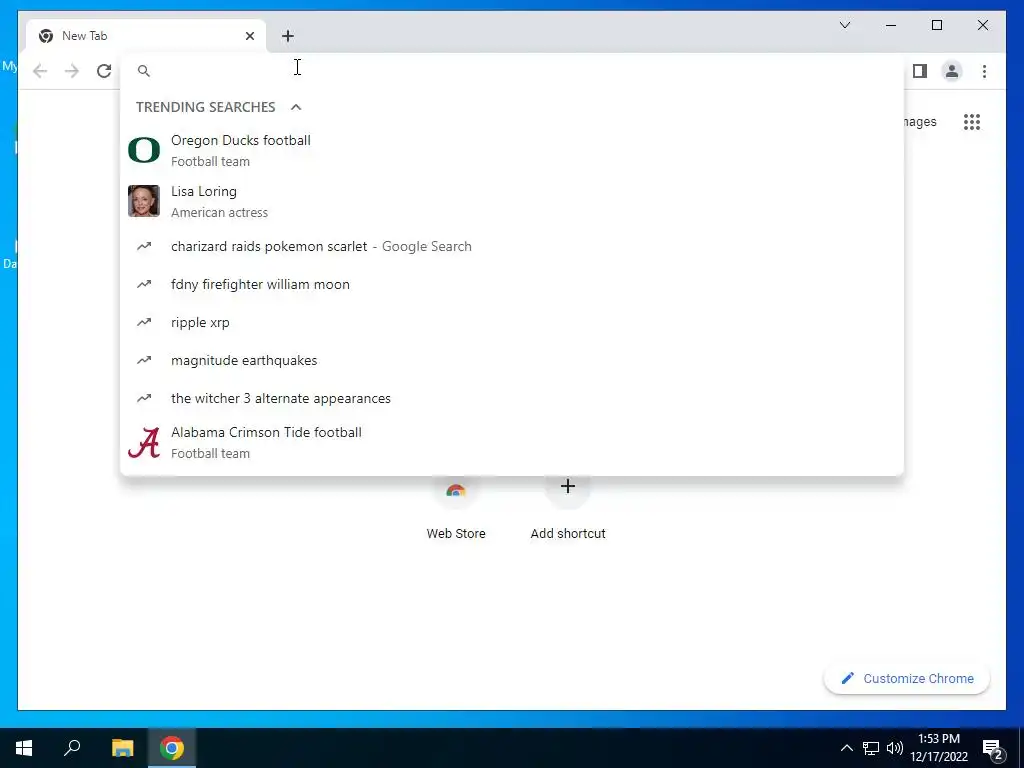Click the search magnifier icon in the omnibox

tap(144, 71)
